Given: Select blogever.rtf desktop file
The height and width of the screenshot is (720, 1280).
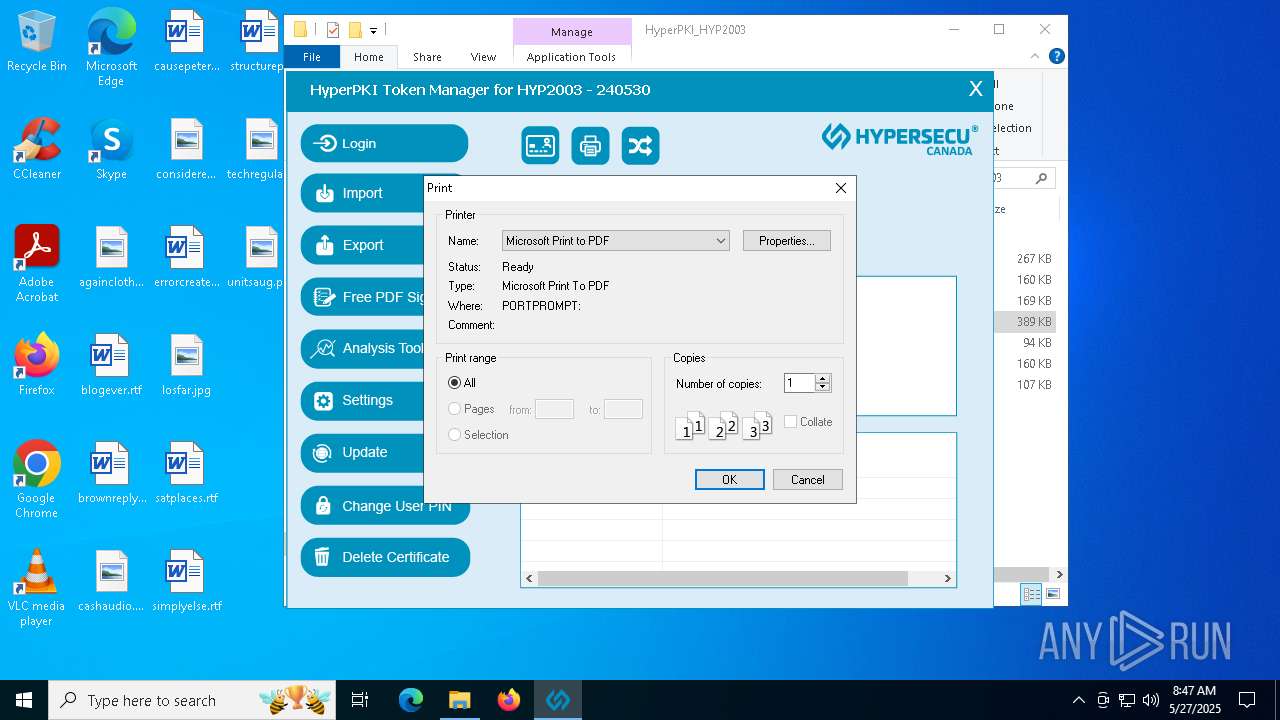Looking at the screenshot, I should 111,365.
